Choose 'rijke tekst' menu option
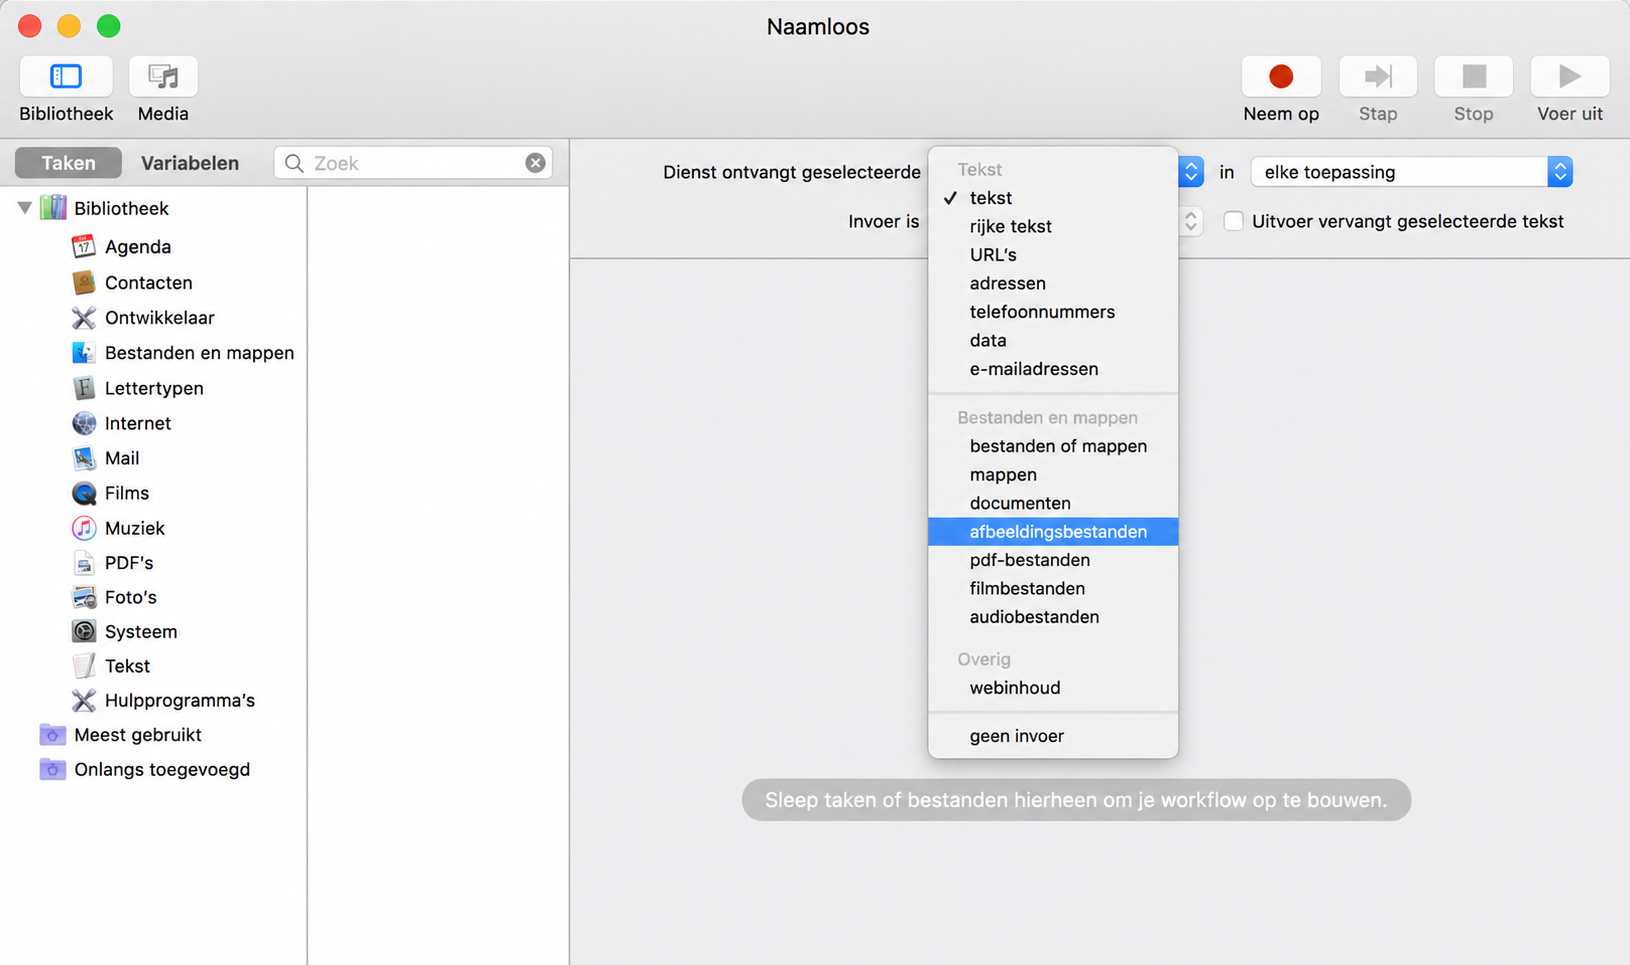This screenshot has height=965, width=1630. [x=1053, y=226]
